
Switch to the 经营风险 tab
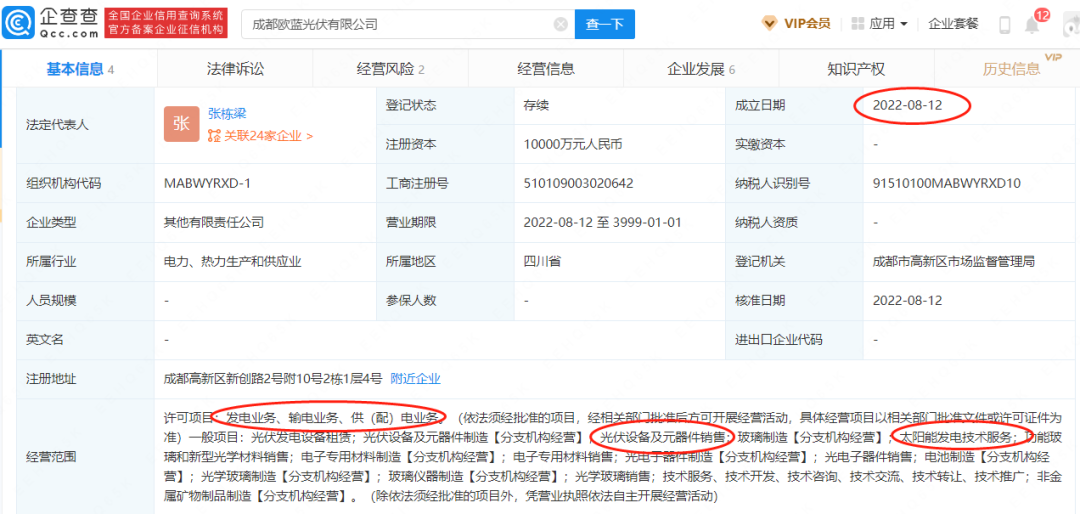click(390, 69)
